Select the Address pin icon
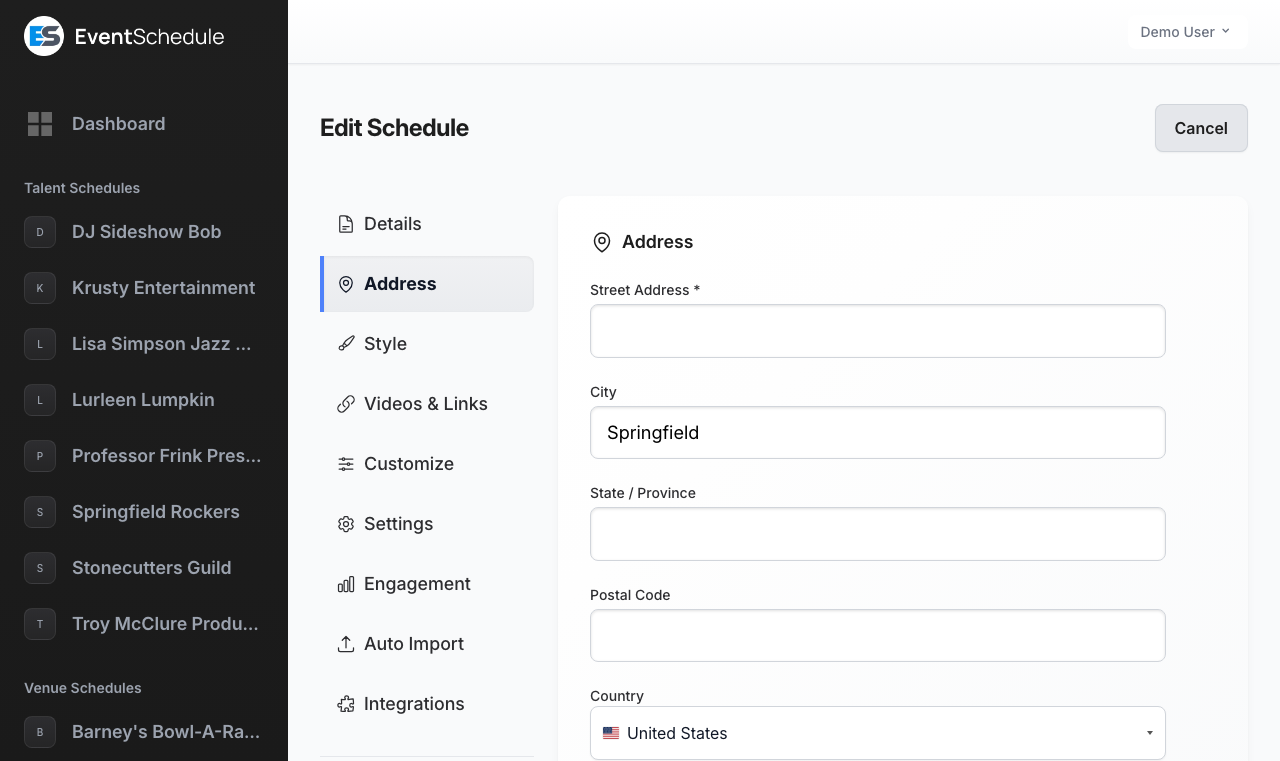 click(x=346, y=284)
